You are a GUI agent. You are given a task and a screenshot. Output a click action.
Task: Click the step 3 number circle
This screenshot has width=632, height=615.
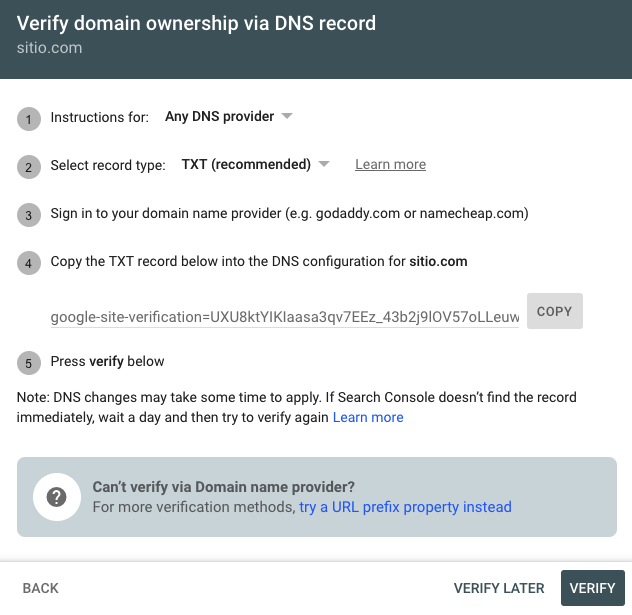pyautogui.click(x=29, y=215)
